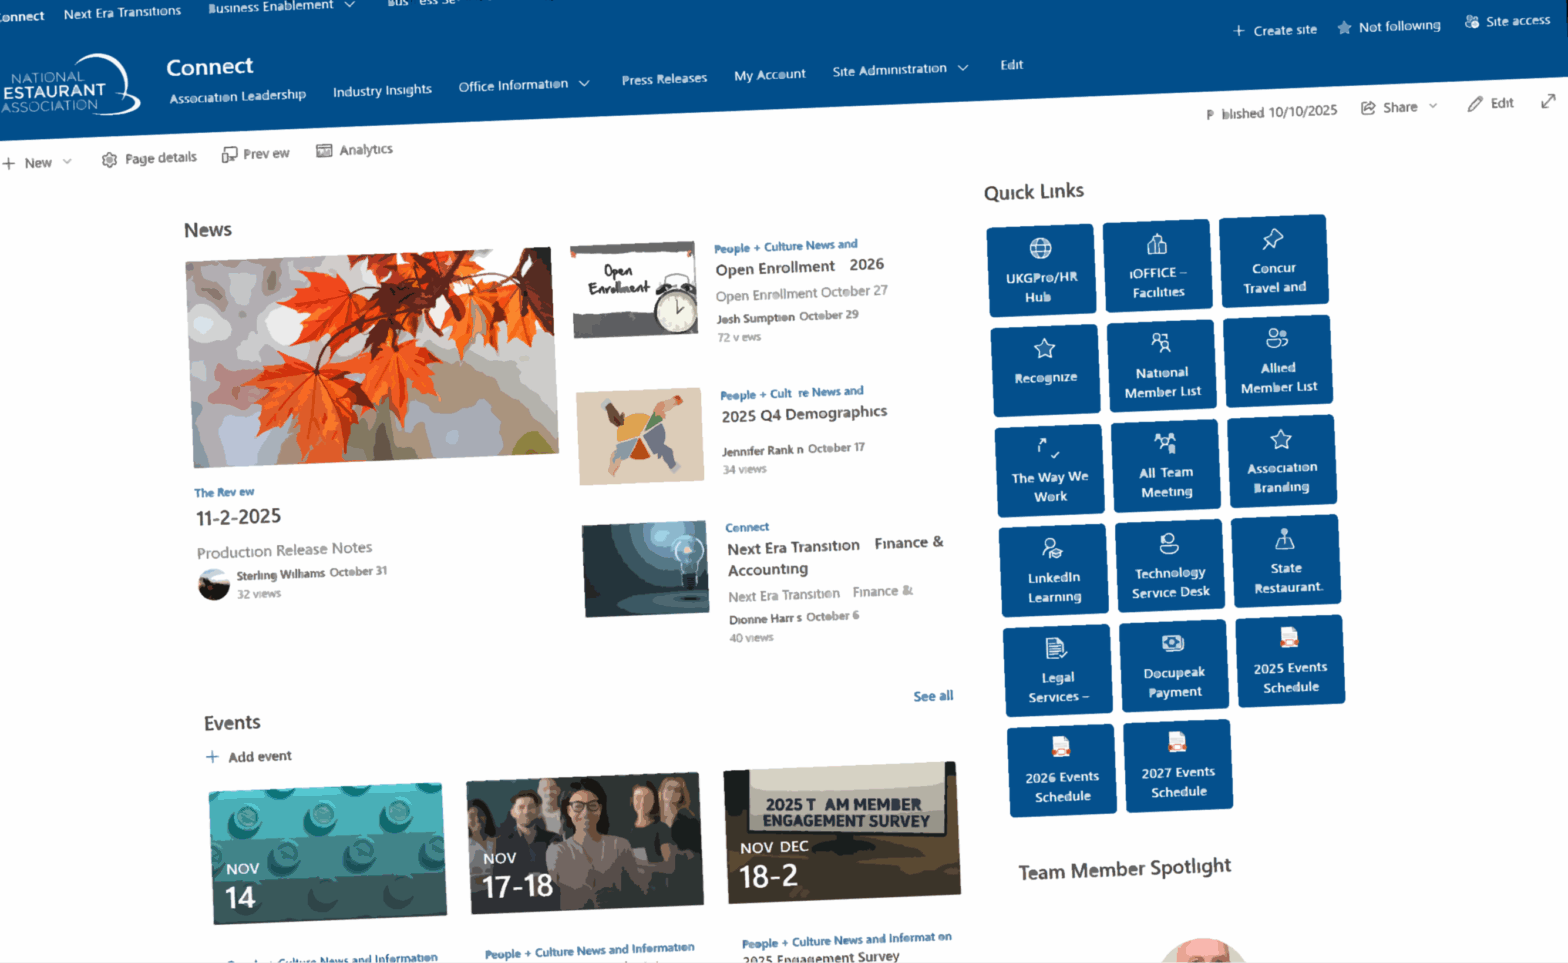Screen dimensions: 1568x963
Task: Click the expand to full screen icon
Action: click(x=1548, y=101)
